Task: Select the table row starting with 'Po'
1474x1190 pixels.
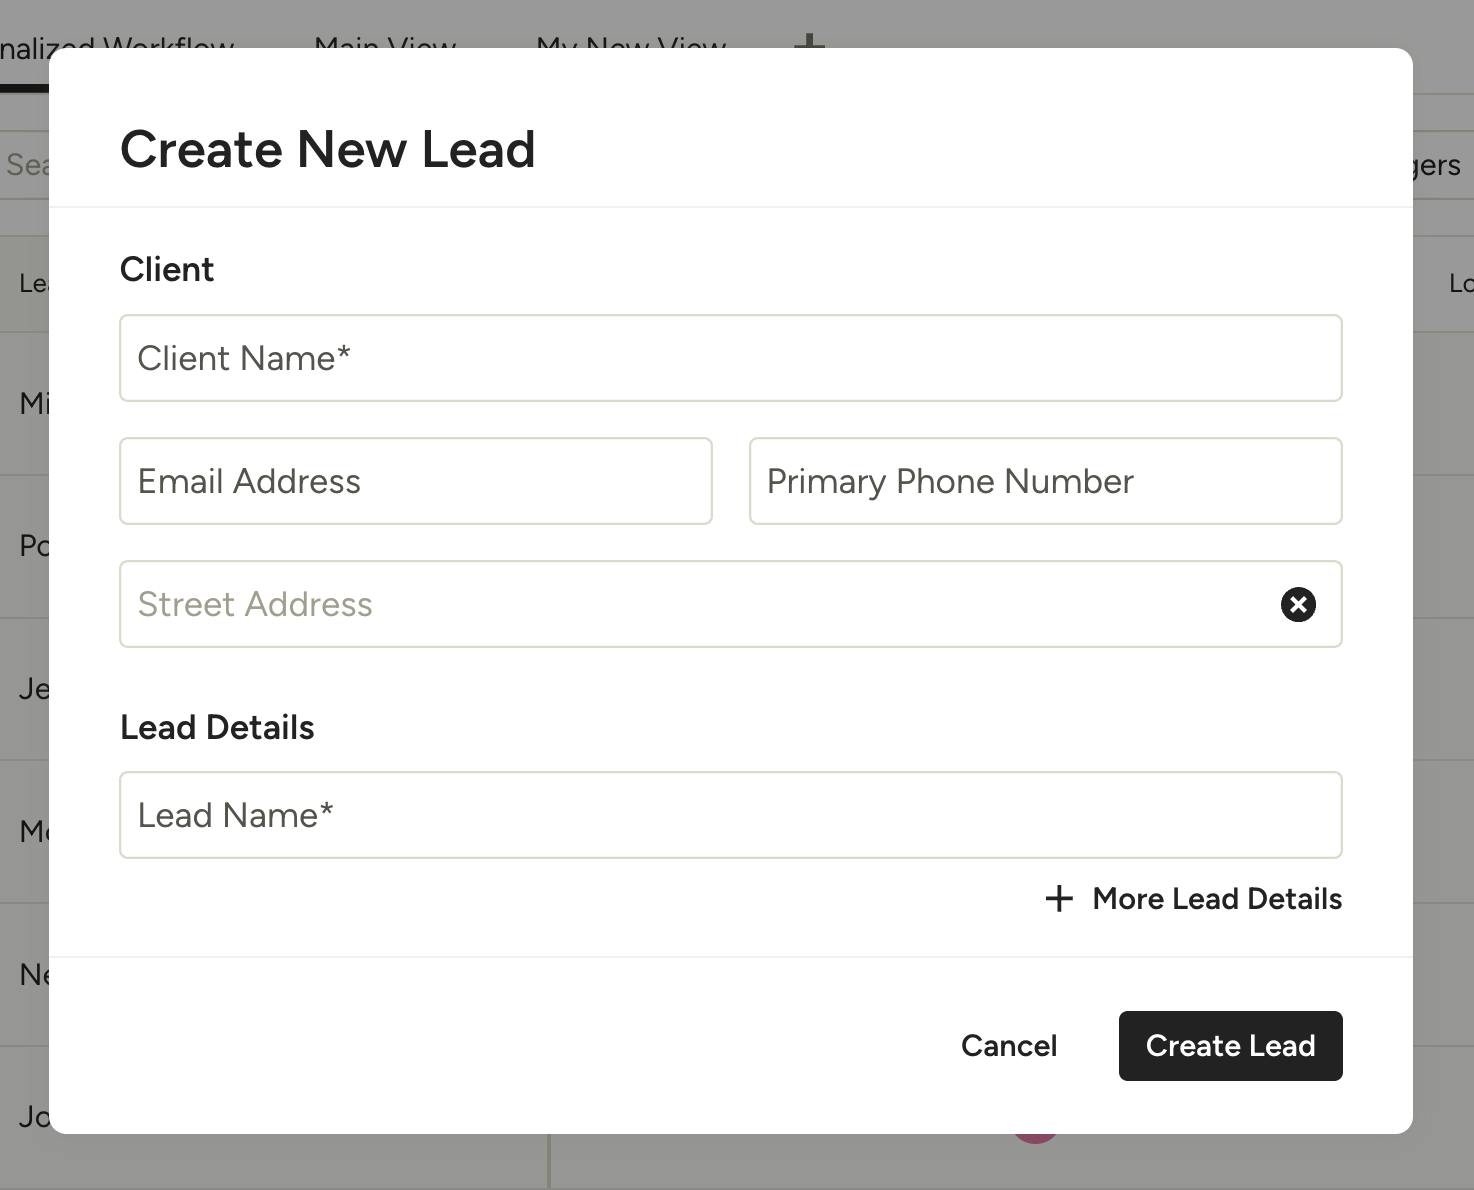Action: pos(32,546)
